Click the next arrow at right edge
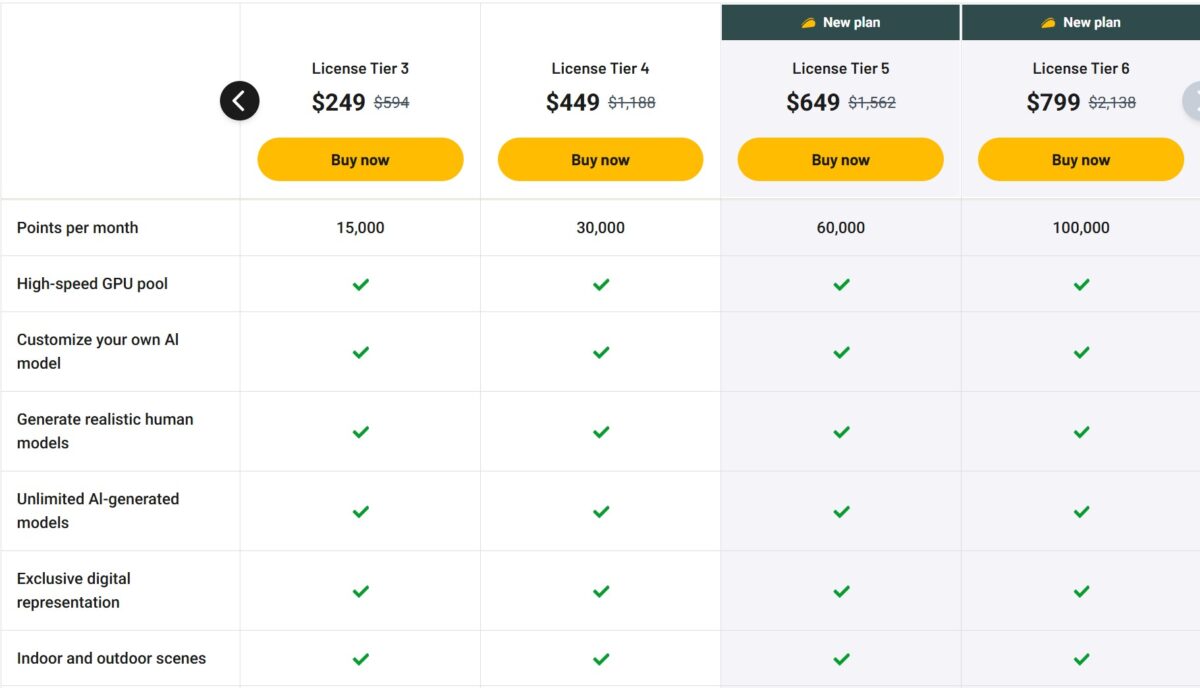1200x688 pixels. tap(1192, 101)
